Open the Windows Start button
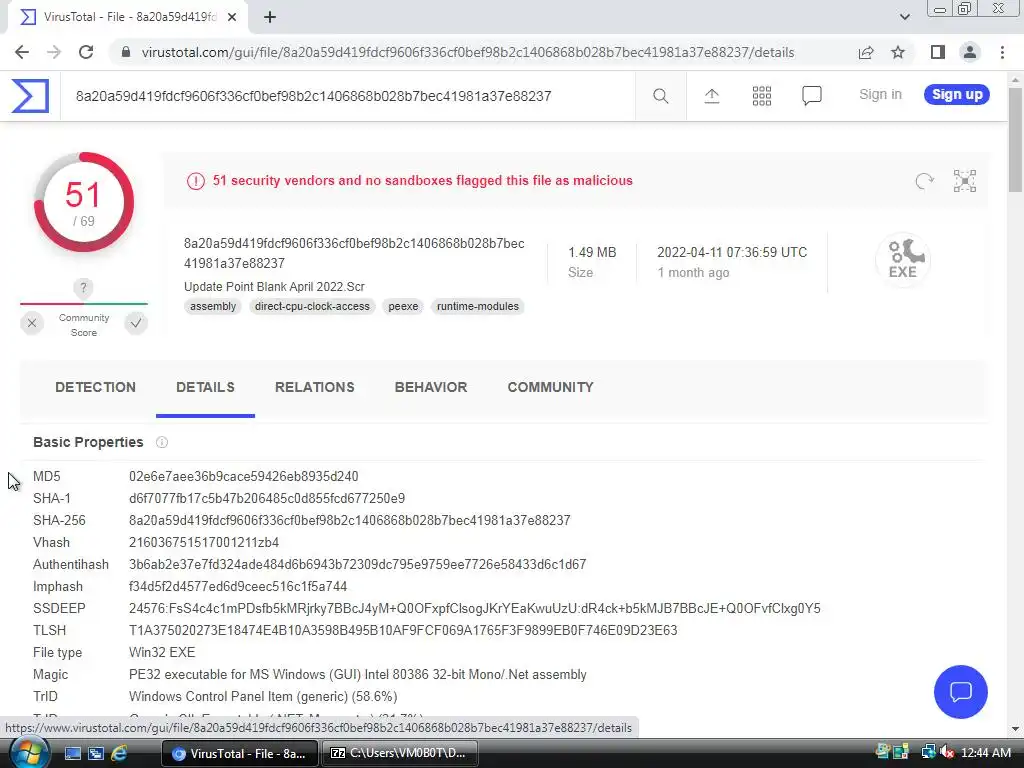The width and height of the screenshot is (1024, 768). pyautogui.click(x=29, y=753)
